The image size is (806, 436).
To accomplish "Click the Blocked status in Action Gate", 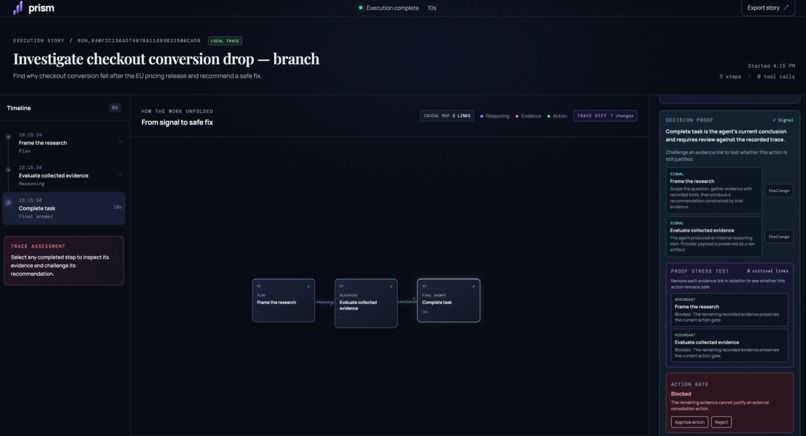I will tap(681, 394).
